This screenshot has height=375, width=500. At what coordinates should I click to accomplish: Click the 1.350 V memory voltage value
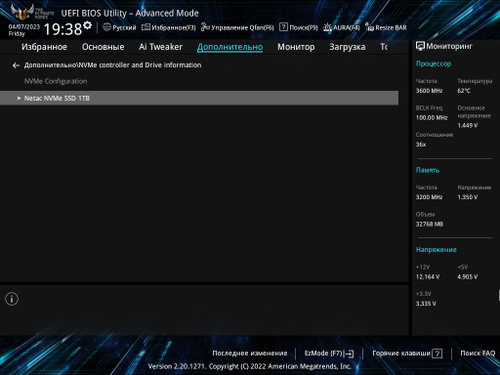pyautogui.click(x=467, y=197)
